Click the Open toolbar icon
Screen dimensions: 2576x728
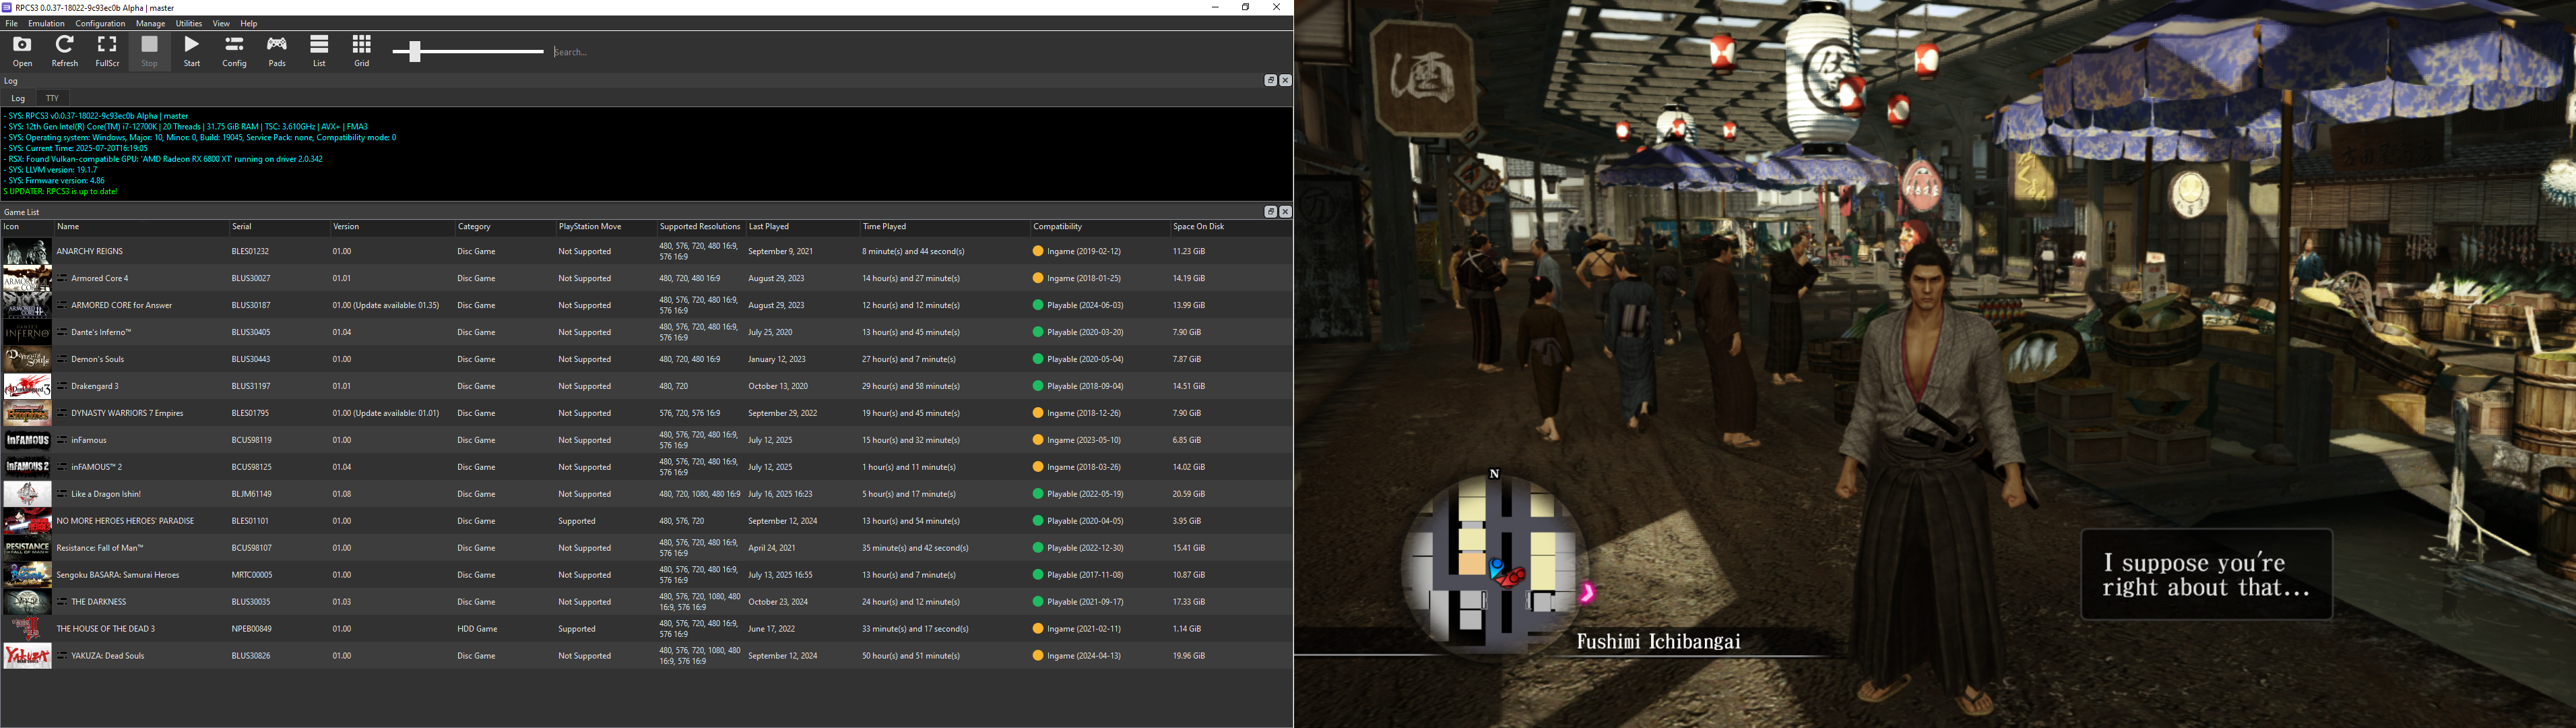[x=22, y=51]
